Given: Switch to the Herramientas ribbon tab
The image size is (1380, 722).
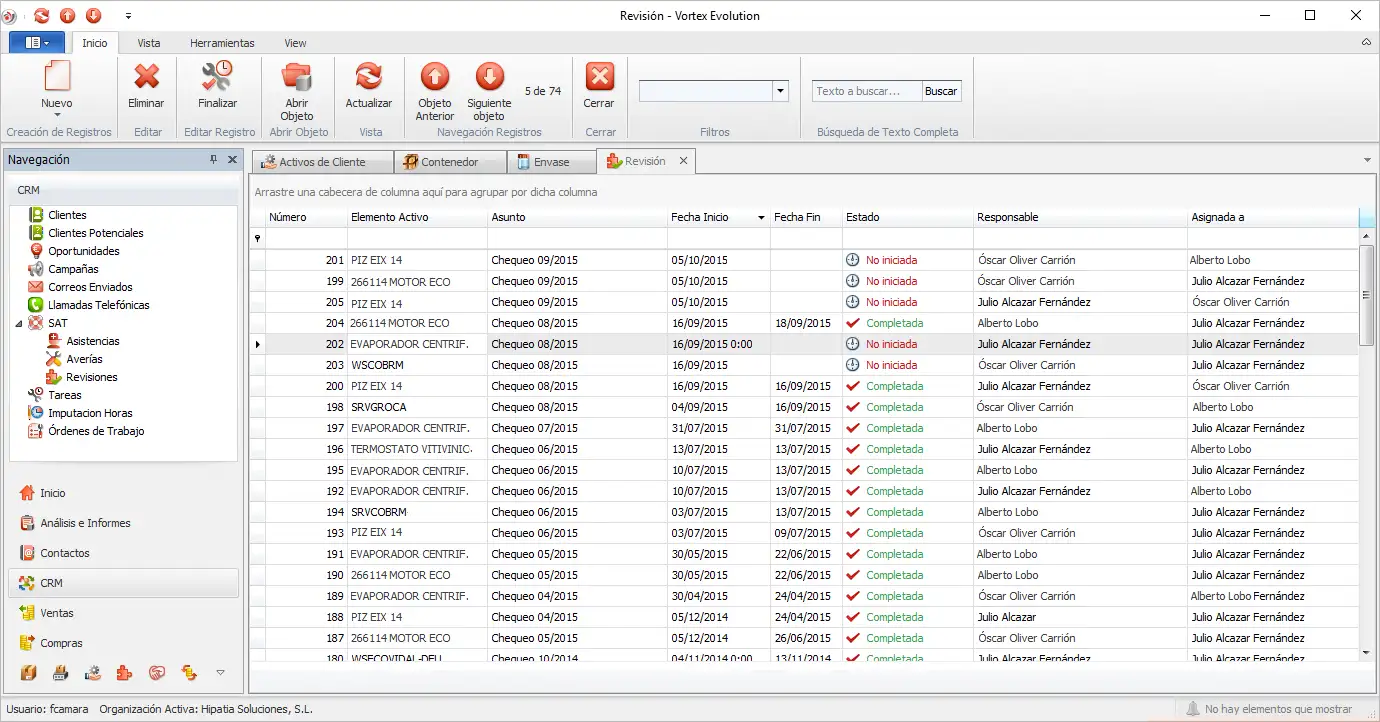Looking at the screenshot, I should (222, 43).
